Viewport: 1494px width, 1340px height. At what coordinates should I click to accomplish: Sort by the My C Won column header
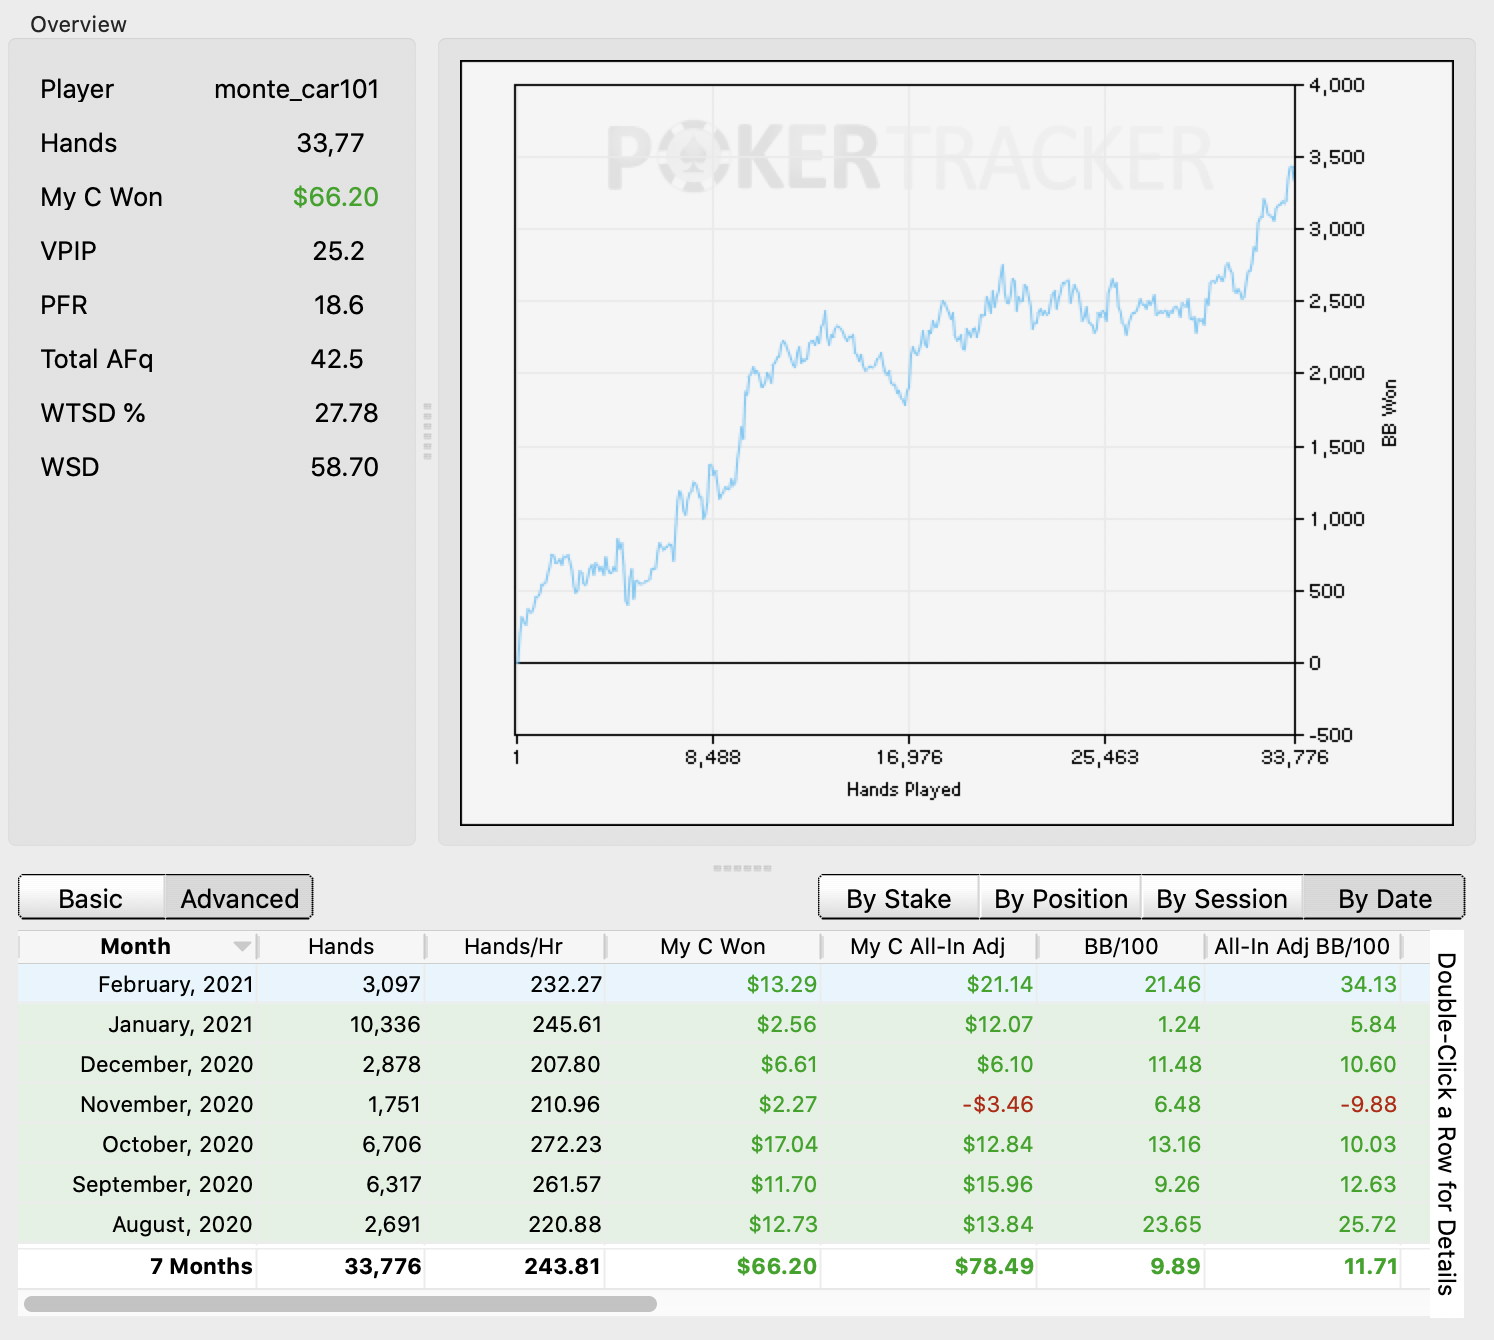tap(713, 946)
